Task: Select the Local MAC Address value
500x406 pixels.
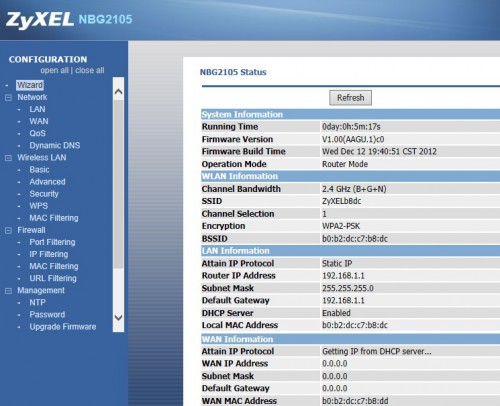Action: pyautogui.click(x=355, y=325)
